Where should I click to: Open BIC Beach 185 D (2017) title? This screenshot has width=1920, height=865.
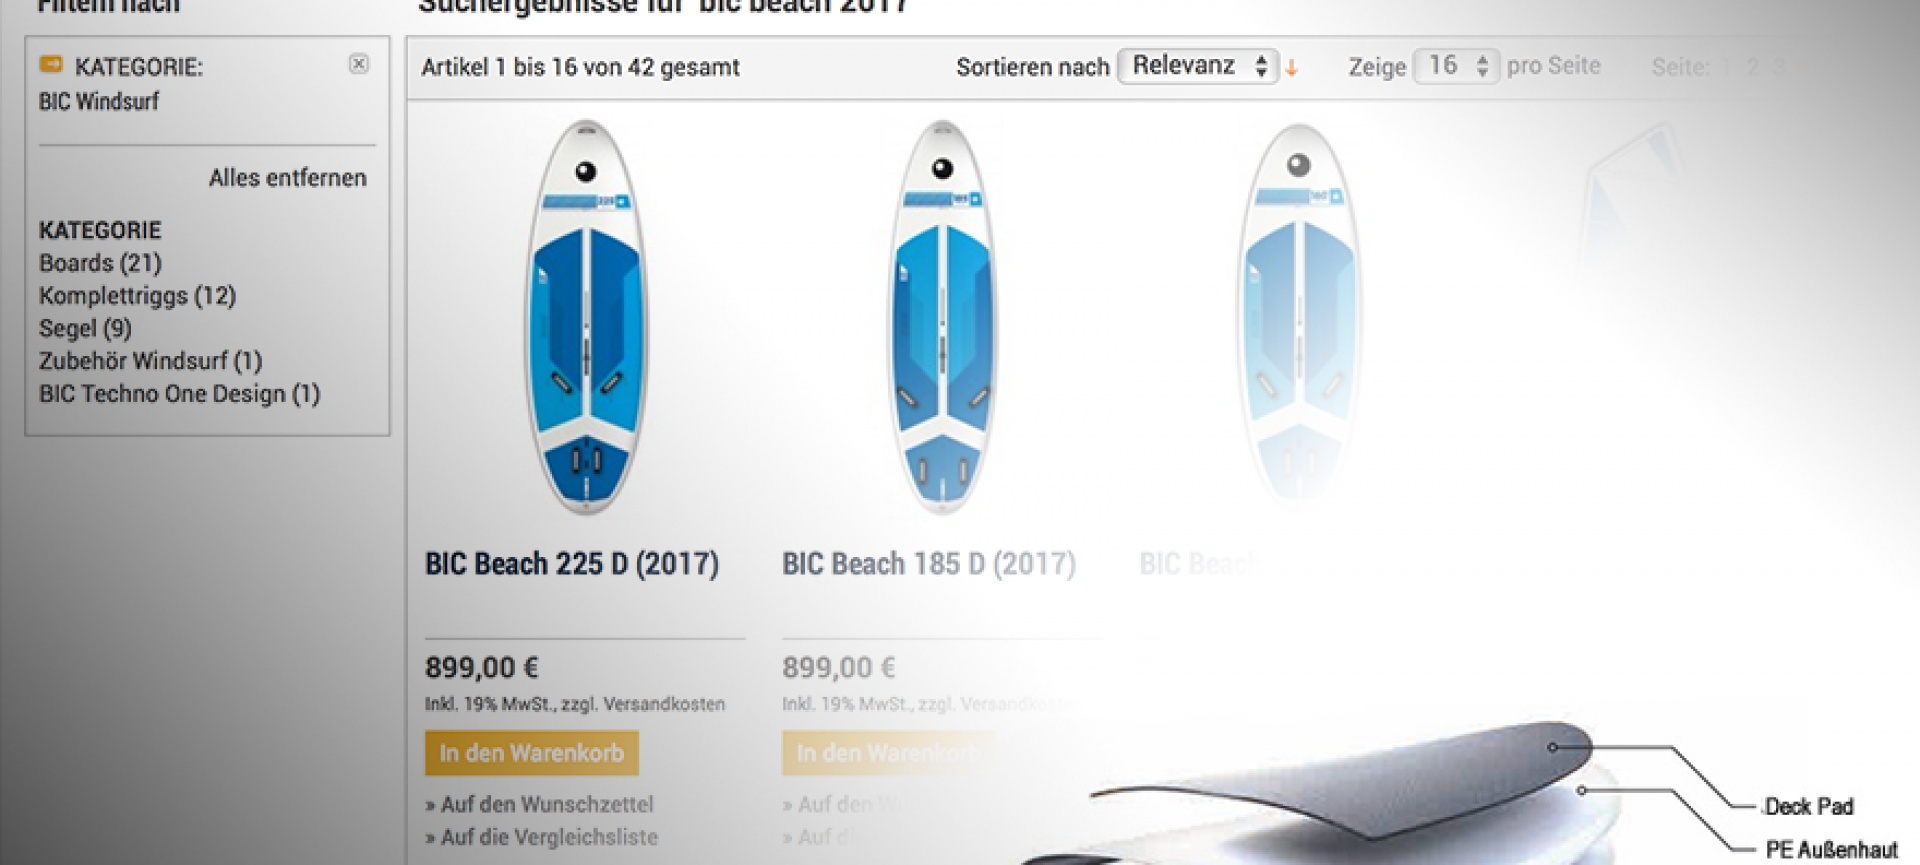click(x=929, y=564)
